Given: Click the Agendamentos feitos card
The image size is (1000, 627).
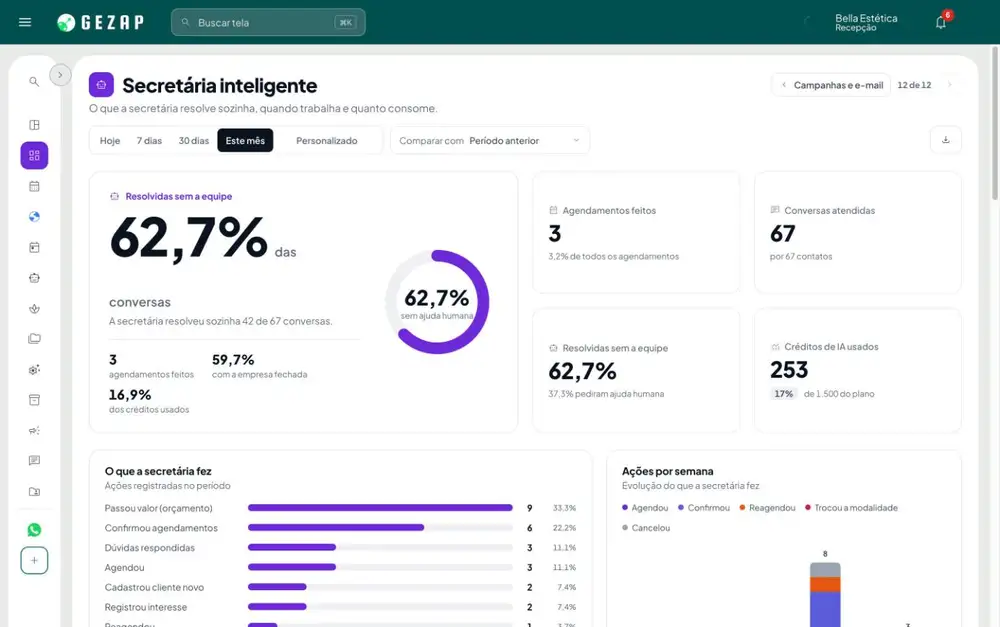Looking at the screenshot, I should 636,232.
